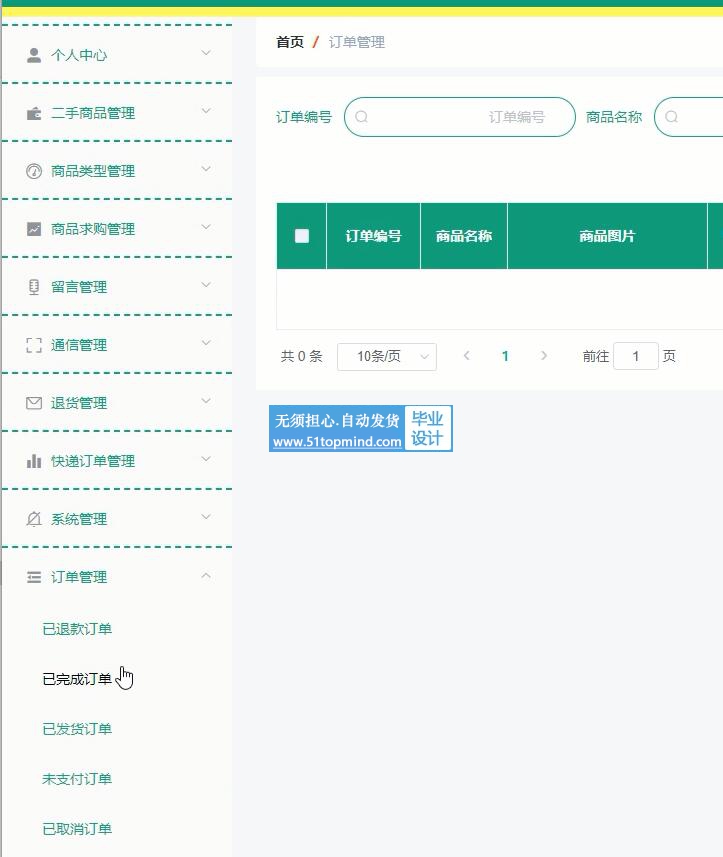
Task: Click the 共 0 条 total count text
Action: coord(302,356)
